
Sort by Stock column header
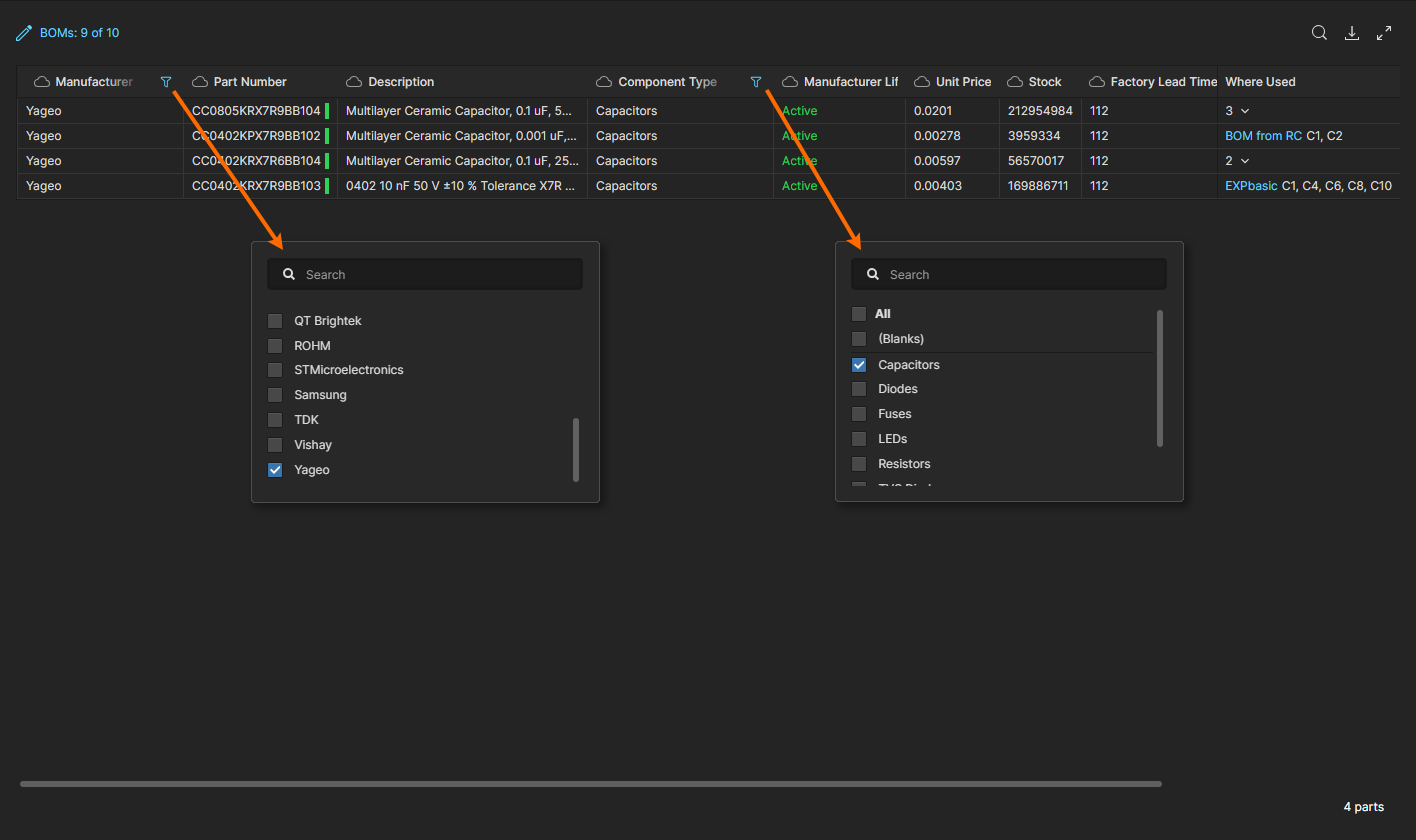1045,82
